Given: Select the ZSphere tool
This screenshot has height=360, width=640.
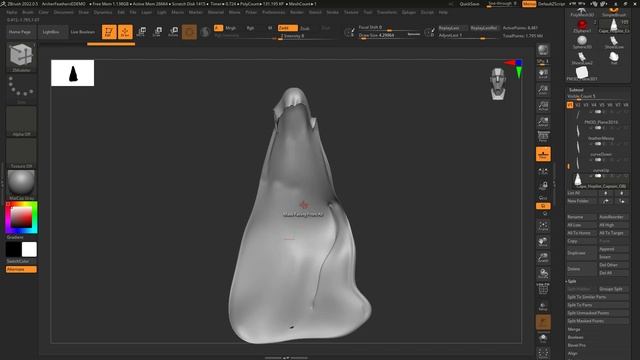Looking at the screenshot, I should tap(582, 26).
